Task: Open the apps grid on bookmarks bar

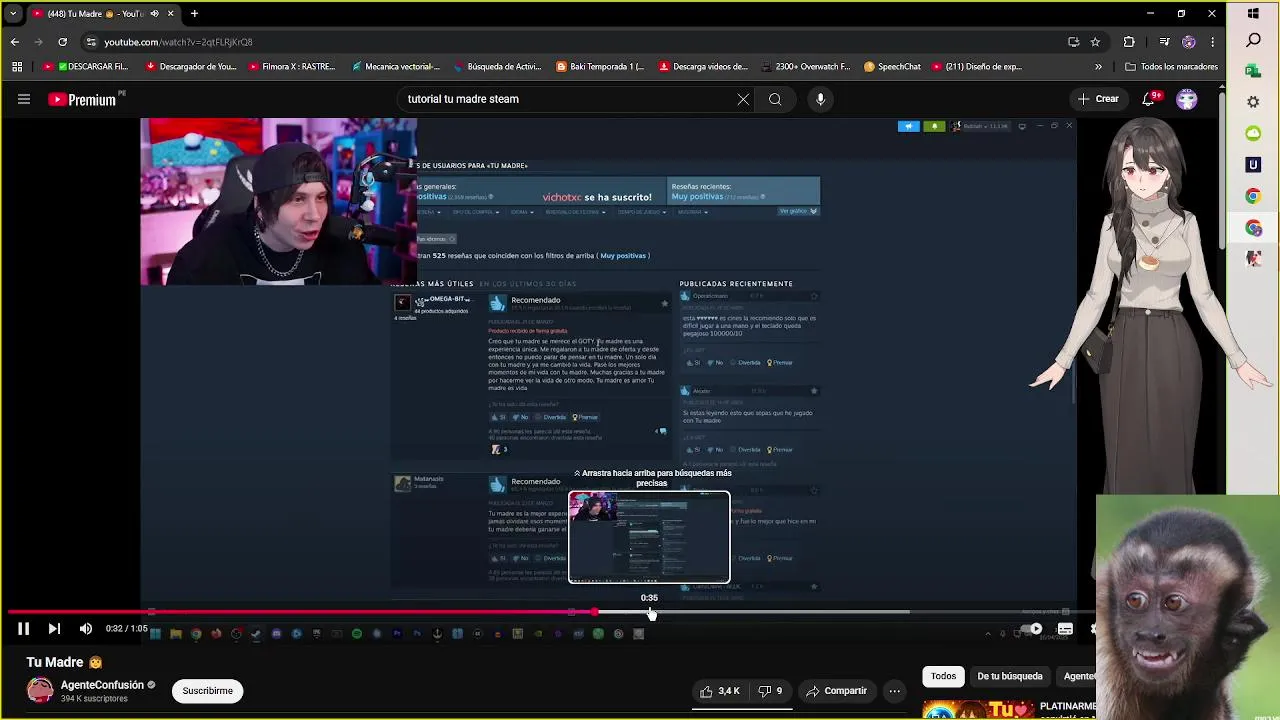Action: [x=17, y=67]
